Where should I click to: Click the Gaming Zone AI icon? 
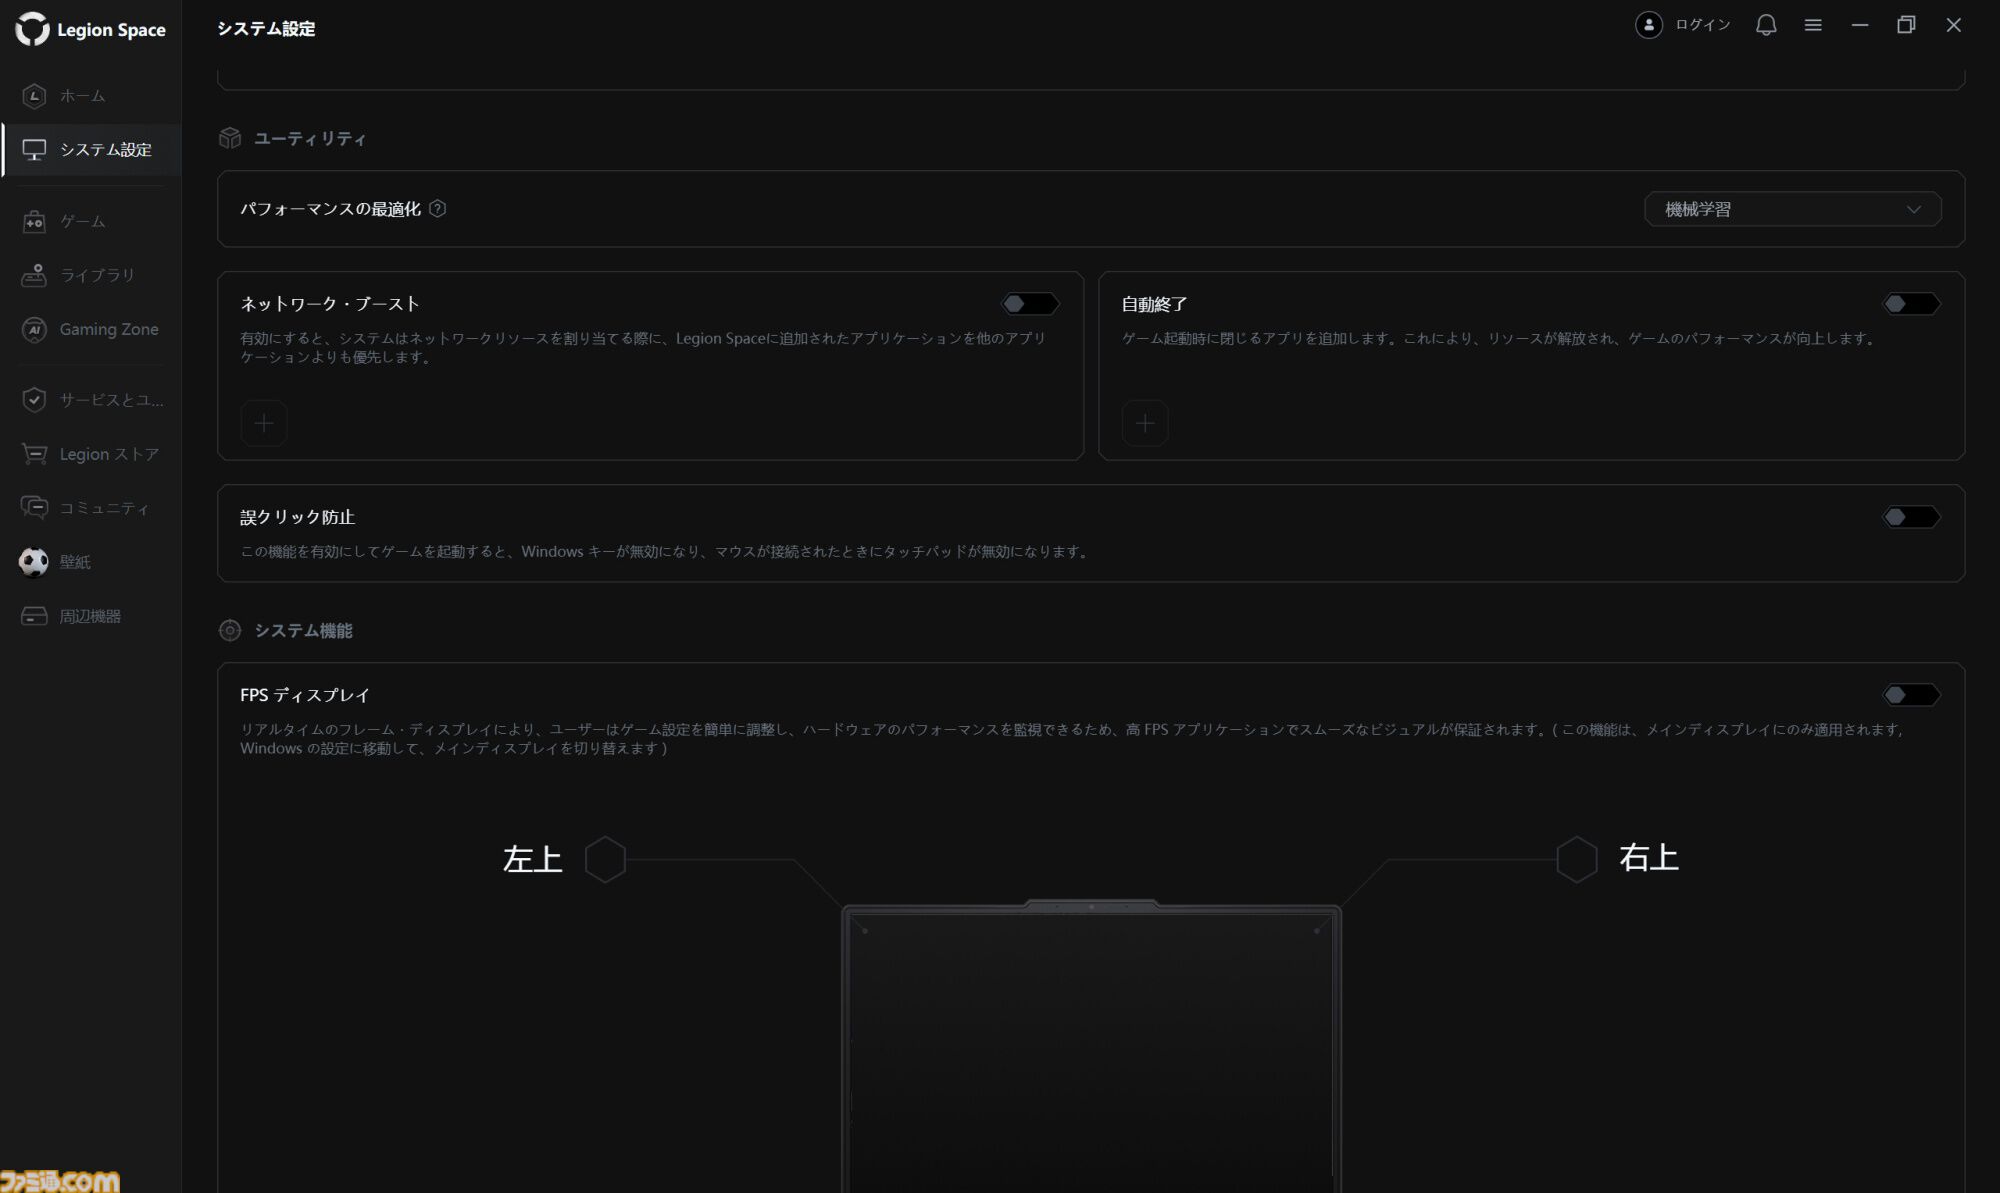tap(34, 329)
